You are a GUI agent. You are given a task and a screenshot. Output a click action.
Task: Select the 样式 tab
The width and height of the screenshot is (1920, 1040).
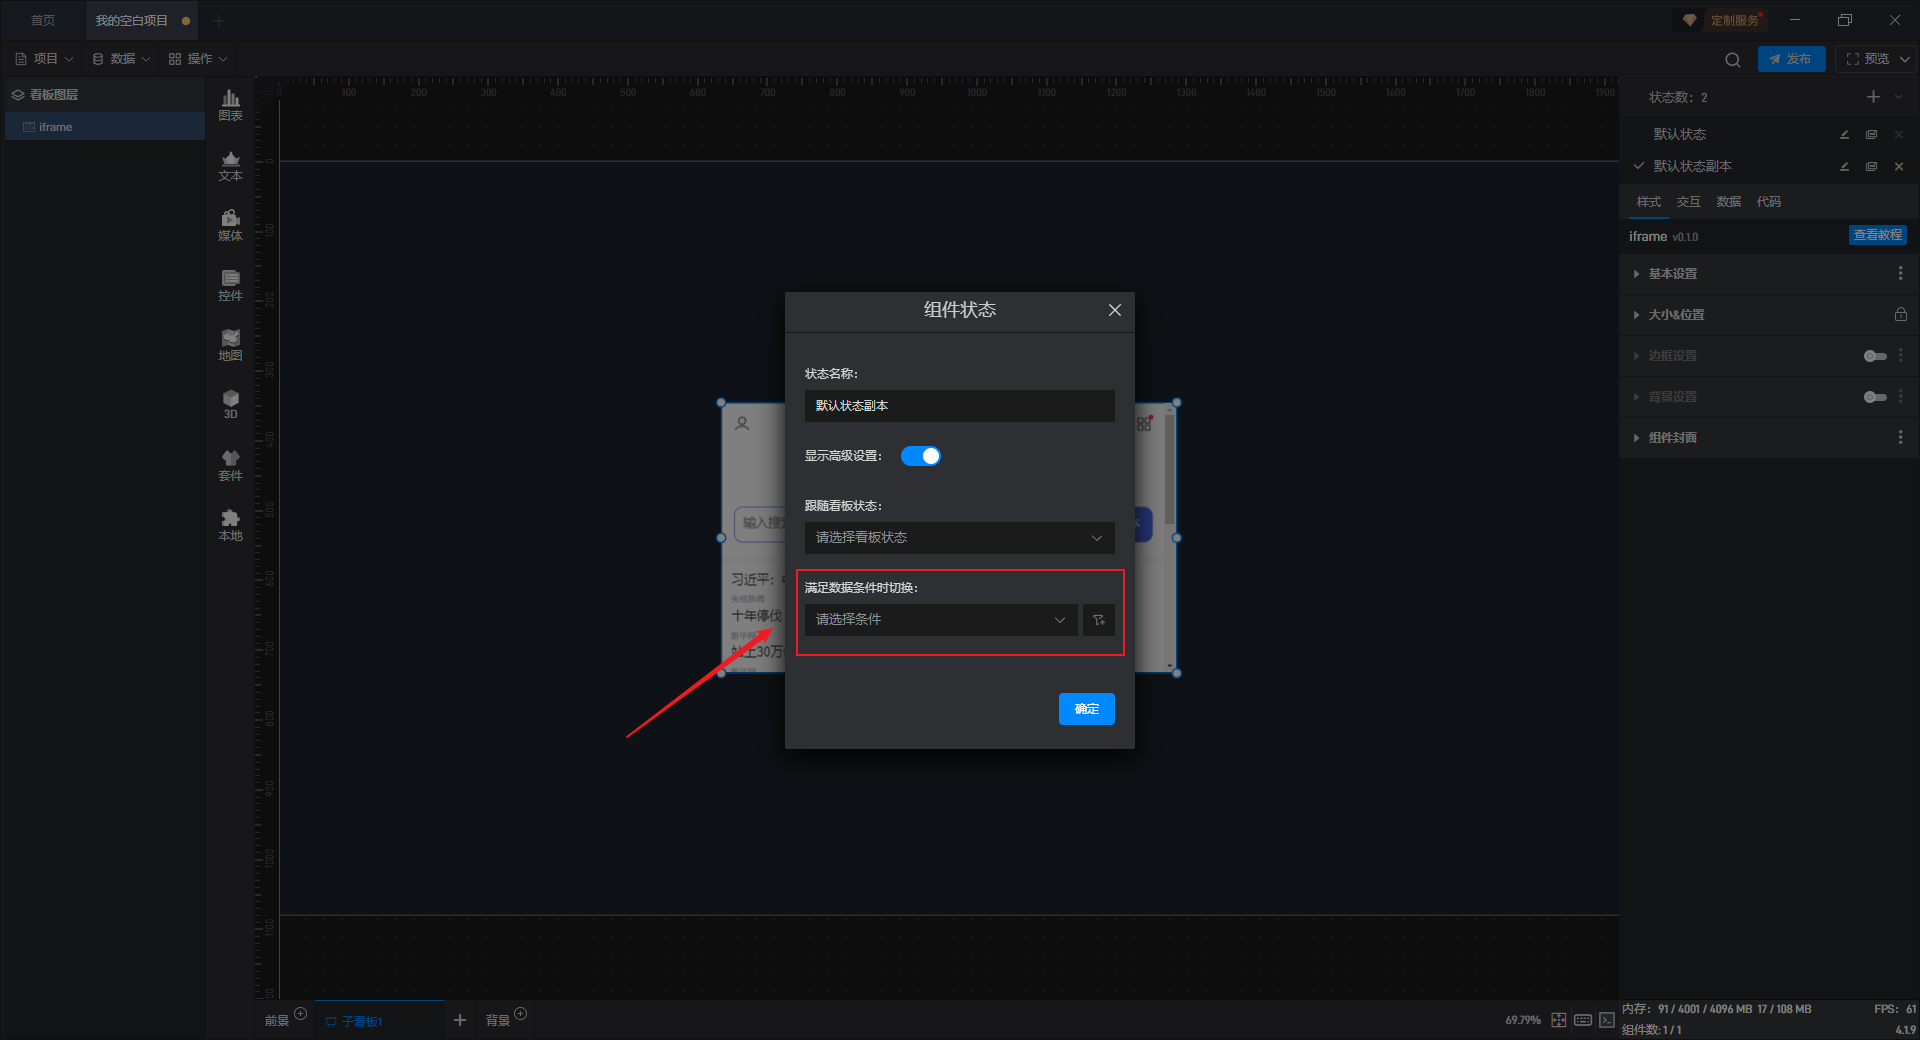click(x=1649, y=202)
